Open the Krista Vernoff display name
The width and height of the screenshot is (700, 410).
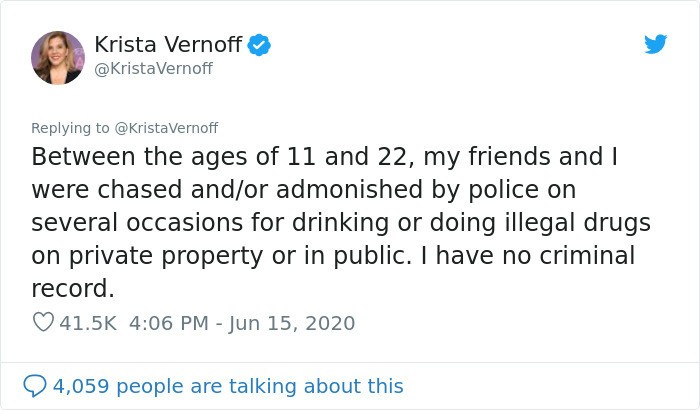pyautogui.click(x=168, y=44)
